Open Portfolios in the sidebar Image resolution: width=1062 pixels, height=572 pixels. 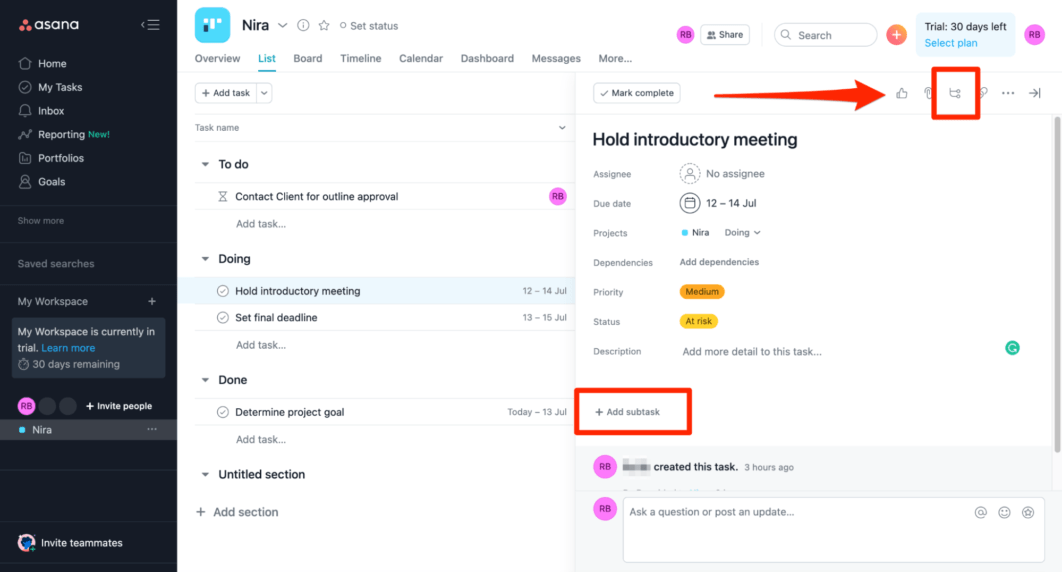[x=51, y=158]
